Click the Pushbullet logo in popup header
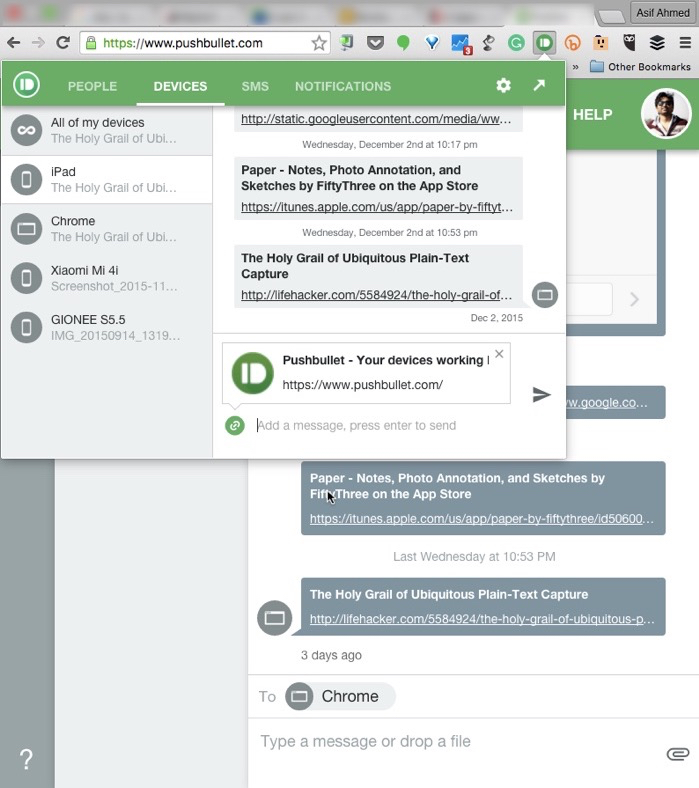 26,84
